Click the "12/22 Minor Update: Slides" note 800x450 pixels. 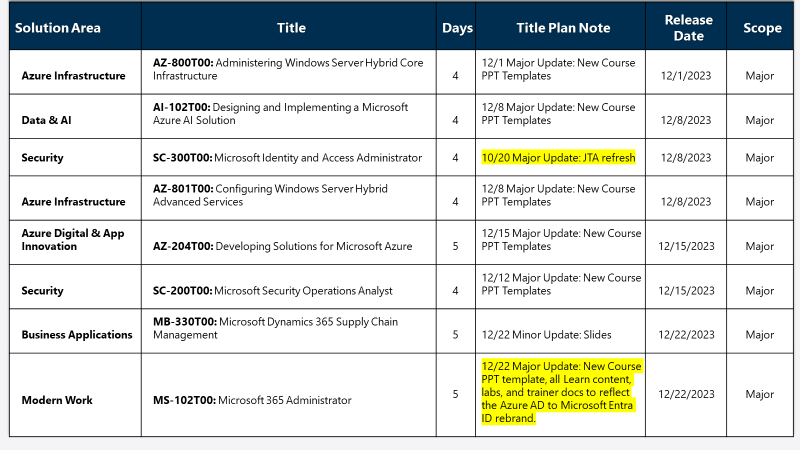coord(546,335)
